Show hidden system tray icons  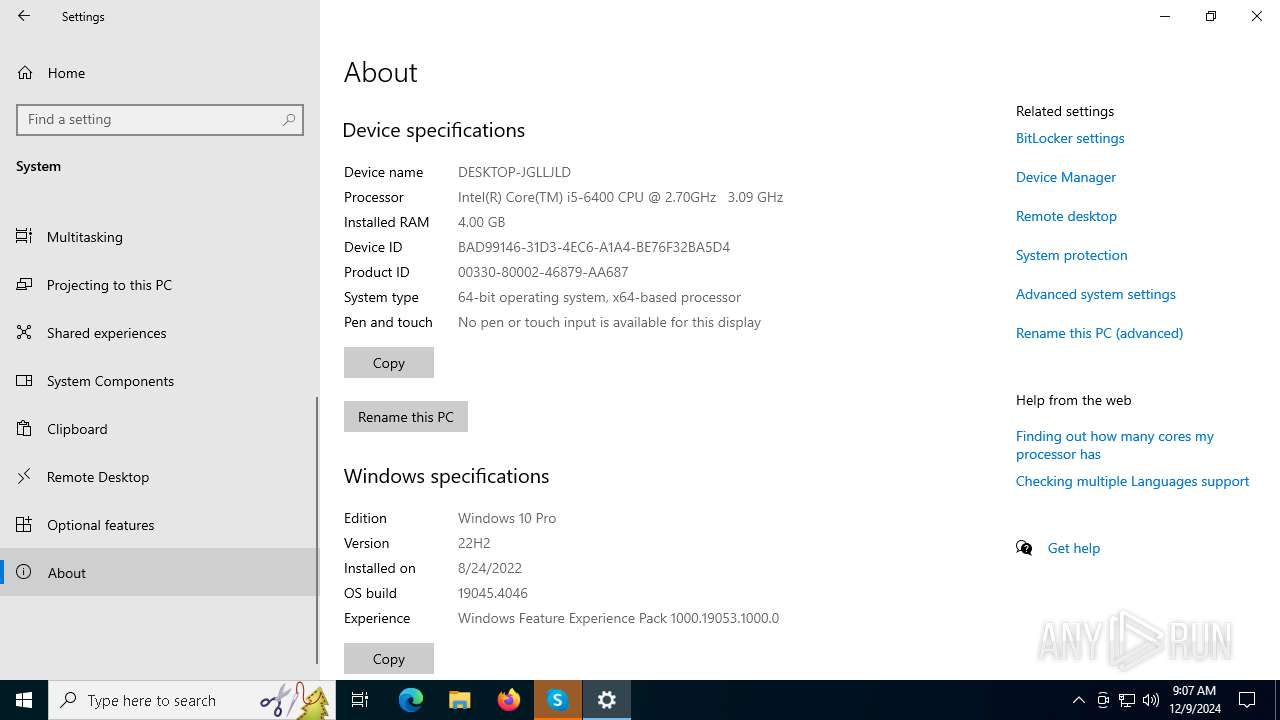click(1079, 700)
